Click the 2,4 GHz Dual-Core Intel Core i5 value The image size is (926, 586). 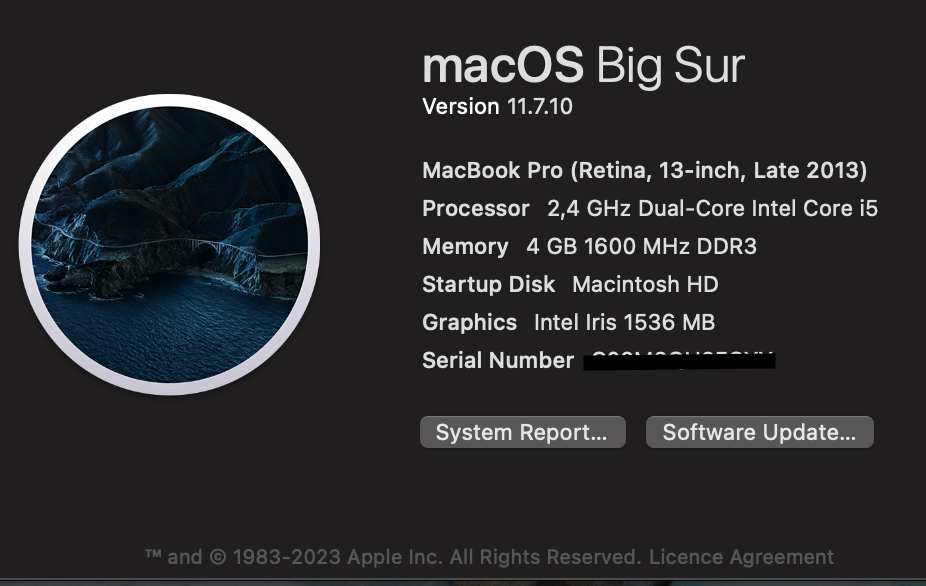click(712, 208)
